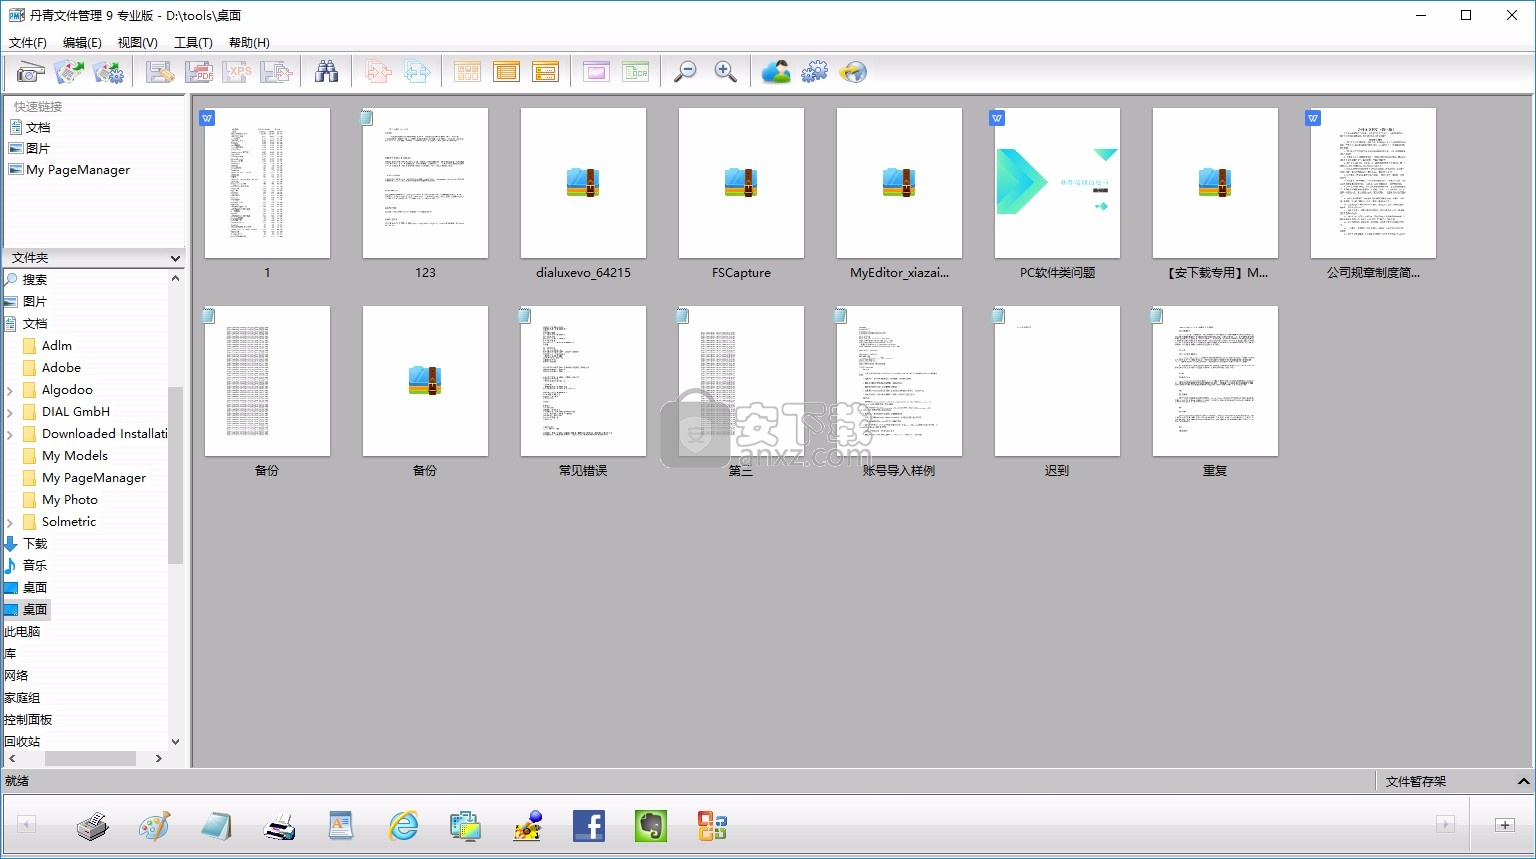Click the scanner acquire image toolbar icon
This screenshot has width=1536, height=859.
[x=30, y=72]
